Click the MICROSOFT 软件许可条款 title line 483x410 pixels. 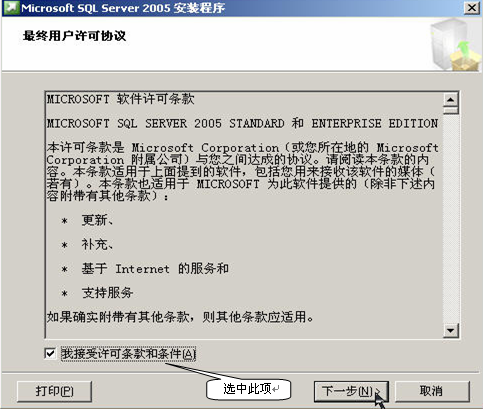click(120, 99)
